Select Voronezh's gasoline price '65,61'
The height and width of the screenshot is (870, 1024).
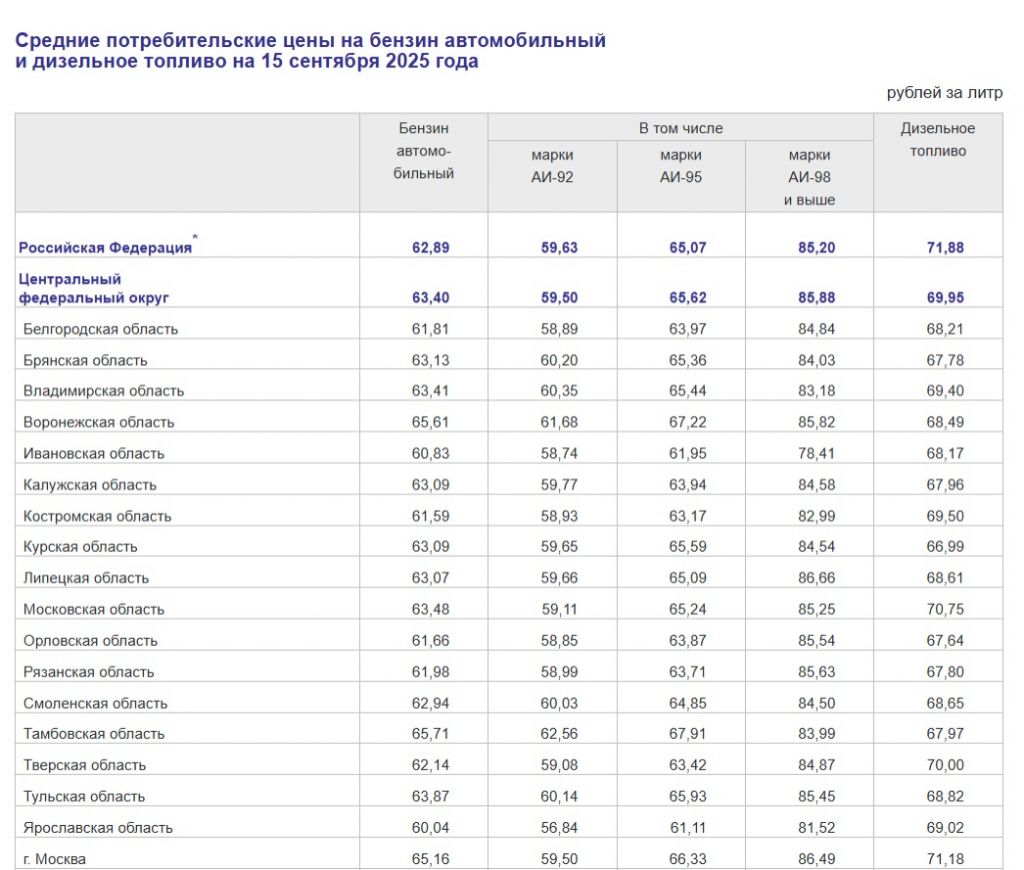[x=430, y=422]
